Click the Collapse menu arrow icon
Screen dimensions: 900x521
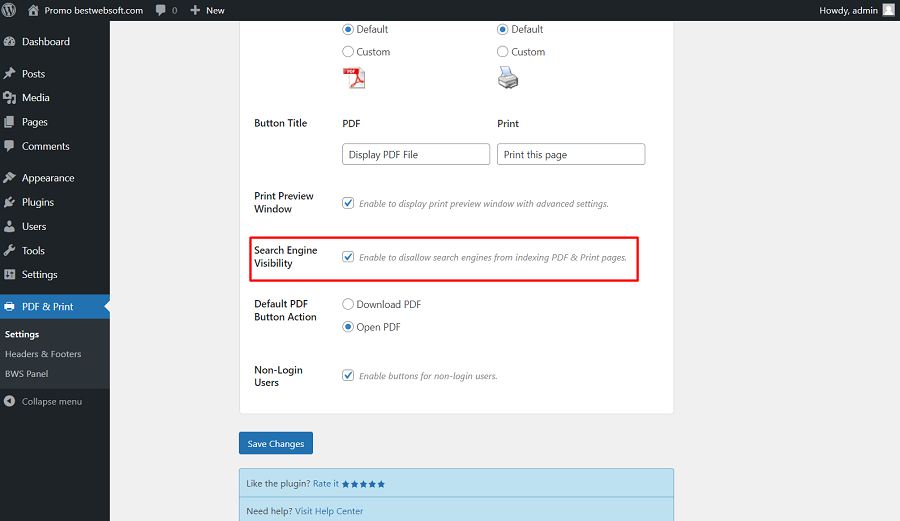[10, 401]
